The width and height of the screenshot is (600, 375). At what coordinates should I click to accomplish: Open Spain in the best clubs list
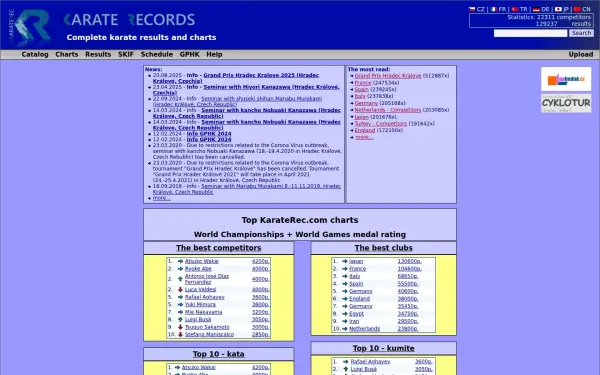(356, 284)
